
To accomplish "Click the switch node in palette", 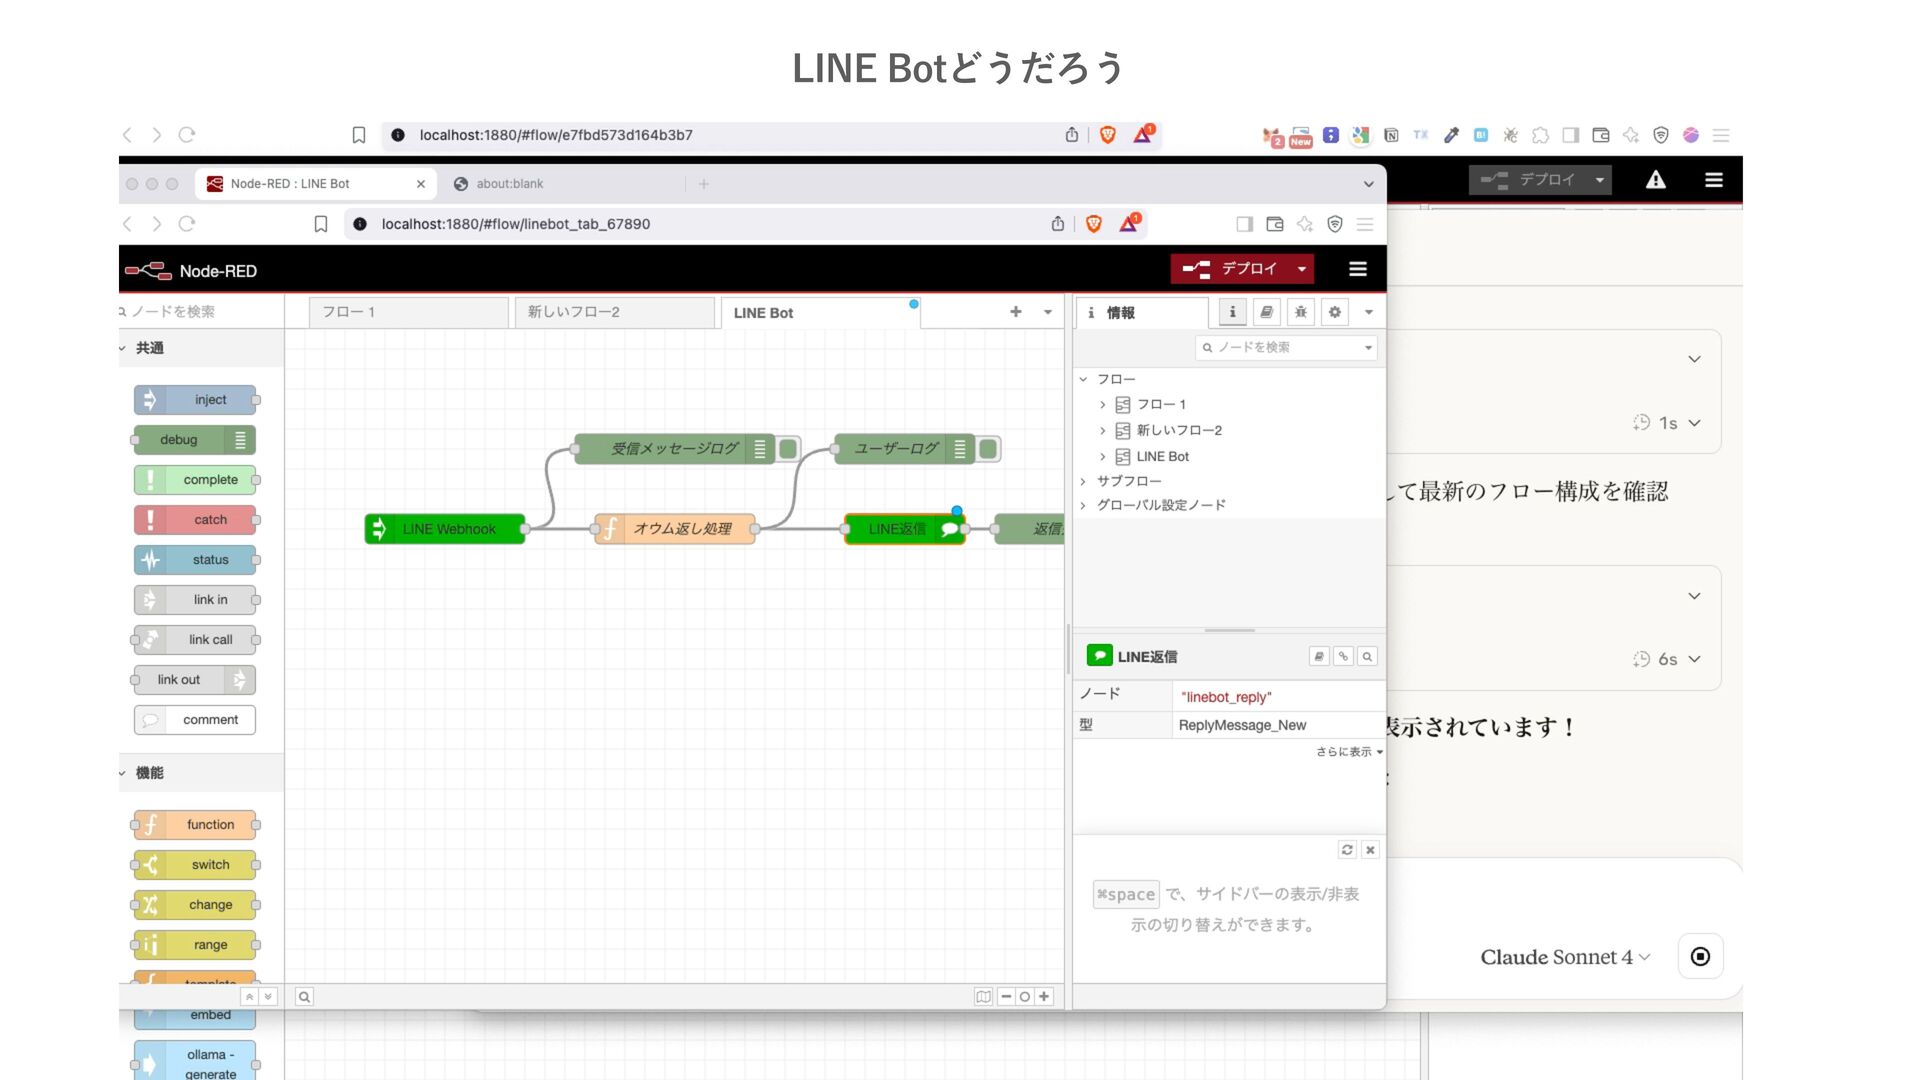I will pyautogui.click(x=195, y=865).
